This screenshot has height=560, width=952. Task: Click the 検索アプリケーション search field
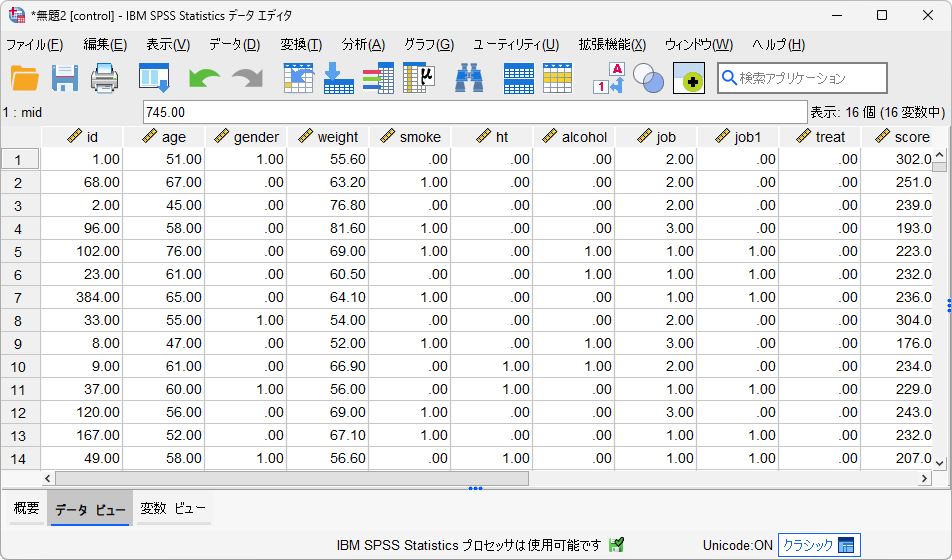802,78
